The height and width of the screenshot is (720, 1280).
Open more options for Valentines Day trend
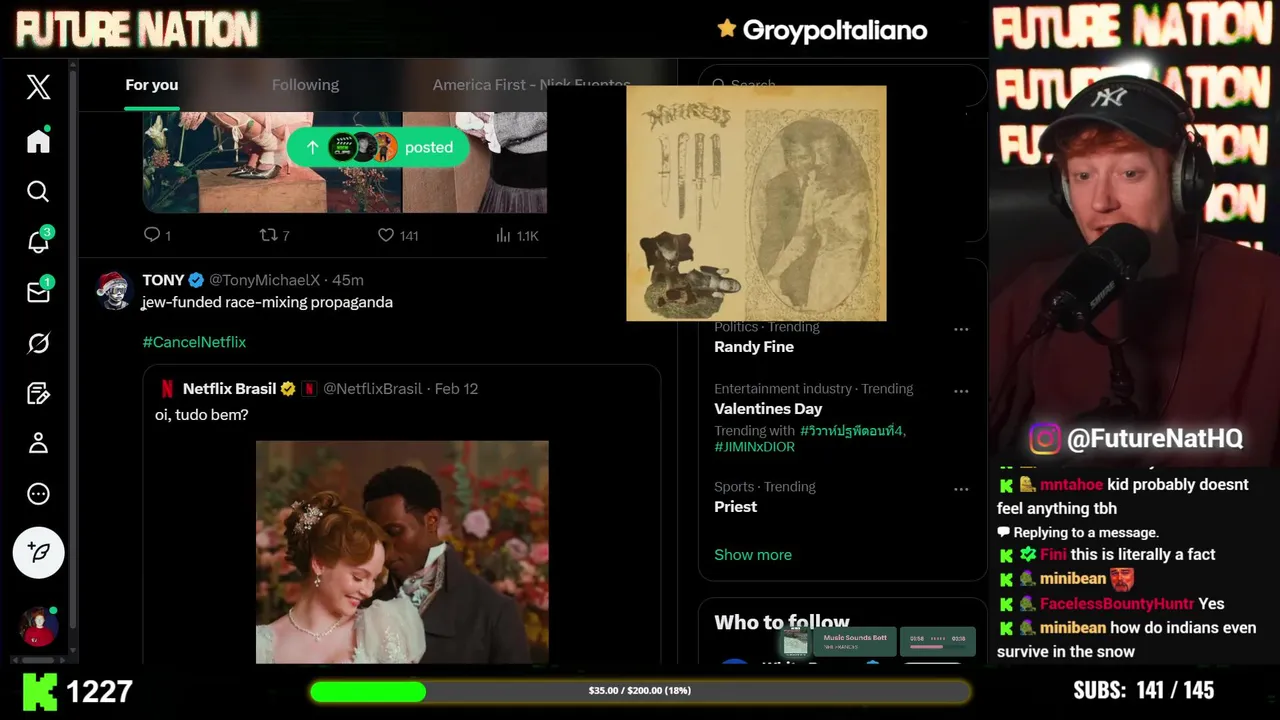click(x=961, y=391)
